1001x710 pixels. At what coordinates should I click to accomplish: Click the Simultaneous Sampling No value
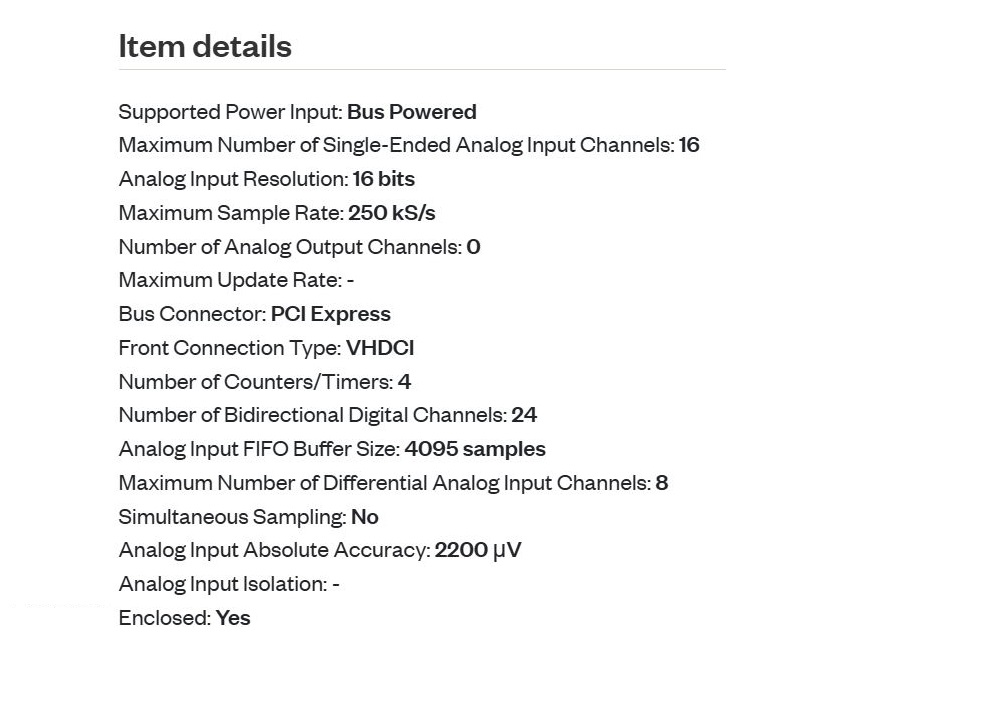pos(365,517)
